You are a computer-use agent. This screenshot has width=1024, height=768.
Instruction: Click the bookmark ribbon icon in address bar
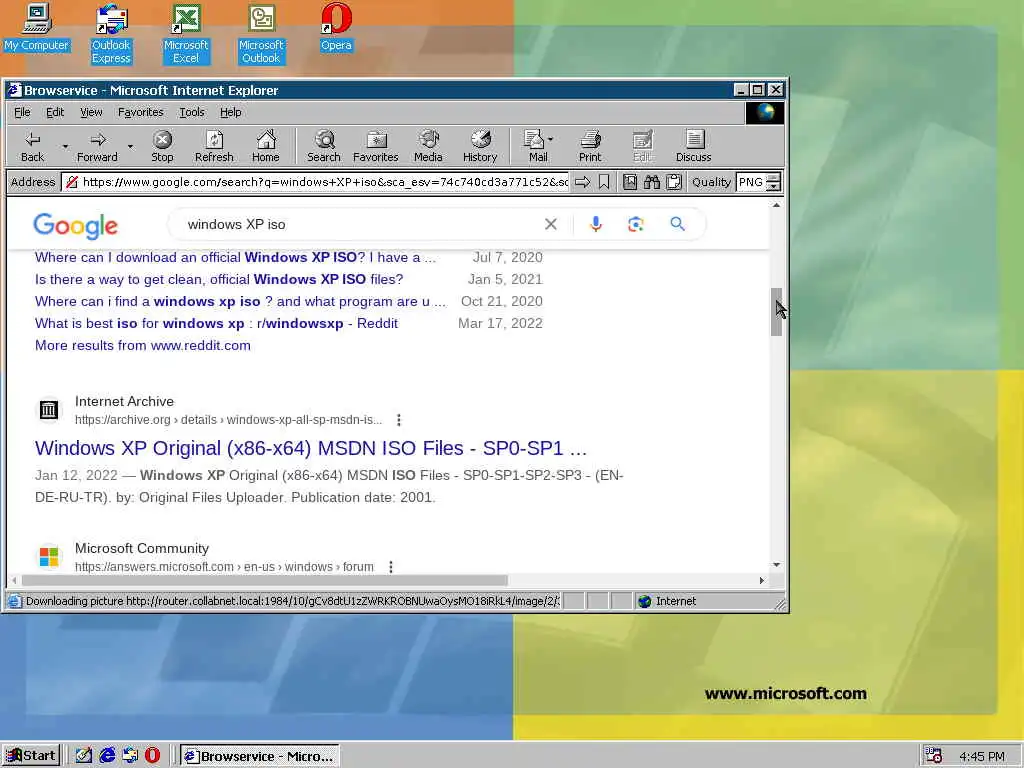604,182
